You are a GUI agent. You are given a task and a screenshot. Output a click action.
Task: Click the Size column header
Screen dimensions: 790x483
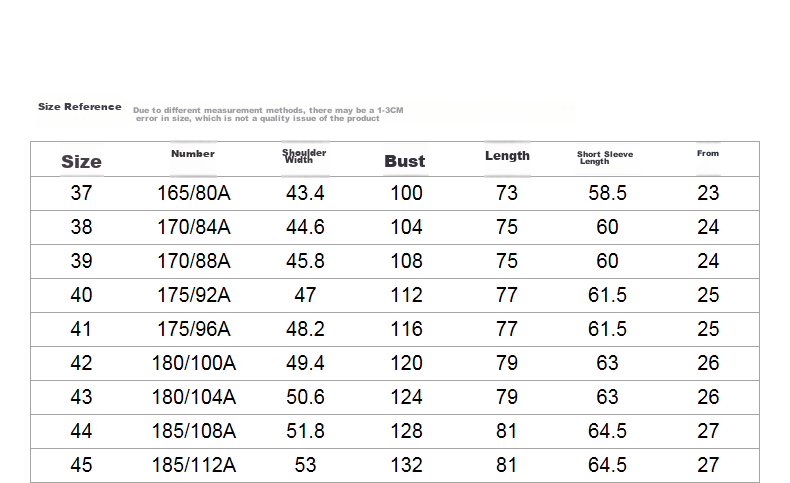click(82, 162)
